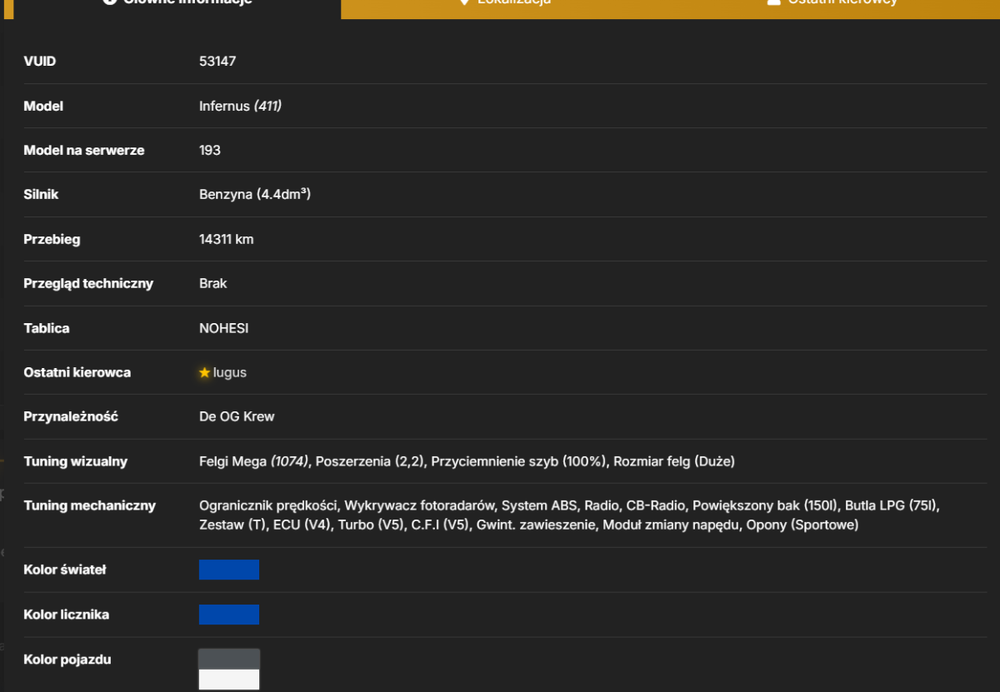The image size is (1000, 692).
Task: Click Opony (Sportowe) tuning entry
Action: click(x=802, y=525)
